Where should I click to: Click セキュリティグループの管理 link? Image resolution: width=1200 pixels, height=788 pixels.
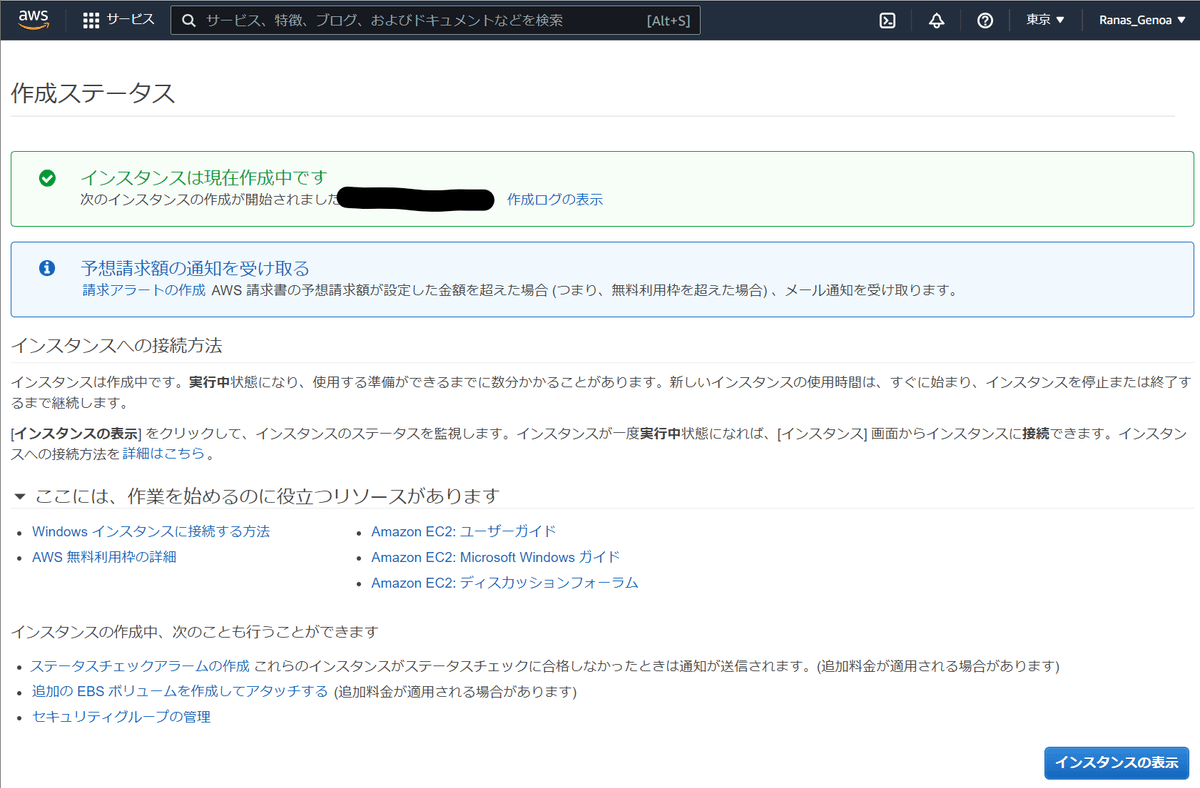click(121, 717)
